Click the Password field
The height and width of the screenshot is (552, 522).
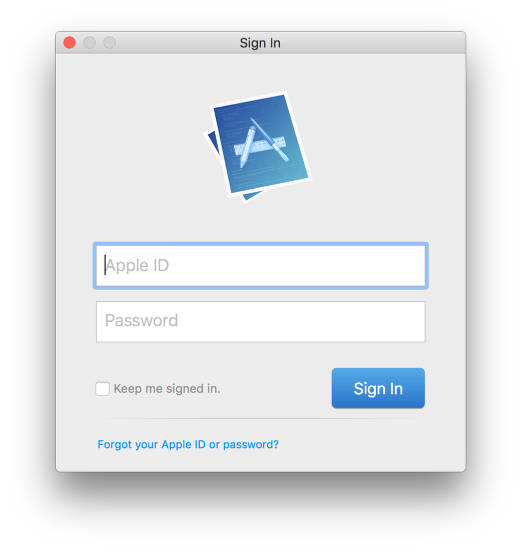click(260, 321)
